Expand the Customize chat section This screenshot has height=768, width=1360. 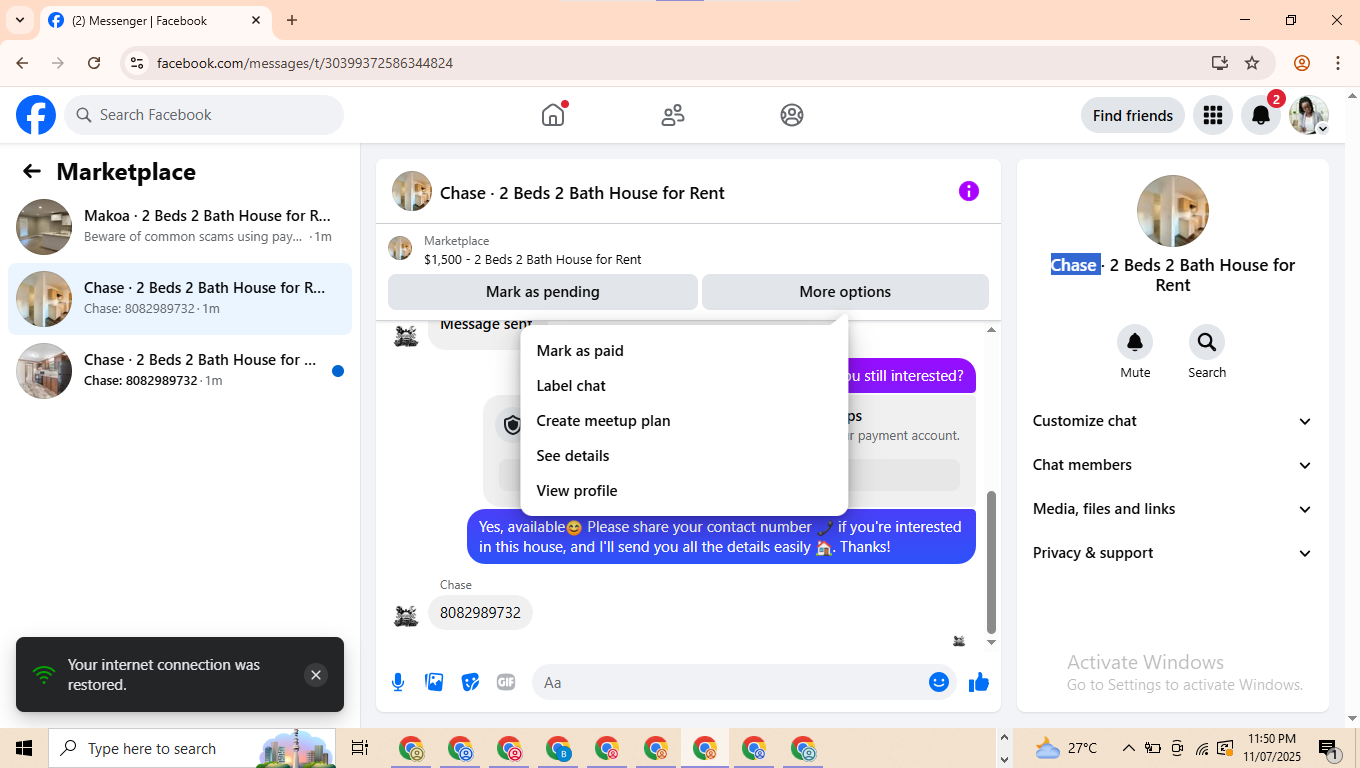click(x=1172, y=421)
